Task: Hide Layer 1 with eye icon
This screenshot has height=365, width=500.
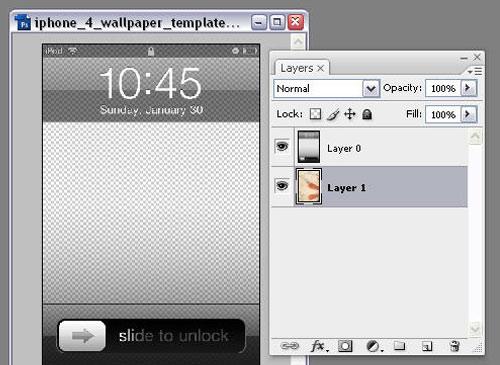Action: click(x=282, y=186)
